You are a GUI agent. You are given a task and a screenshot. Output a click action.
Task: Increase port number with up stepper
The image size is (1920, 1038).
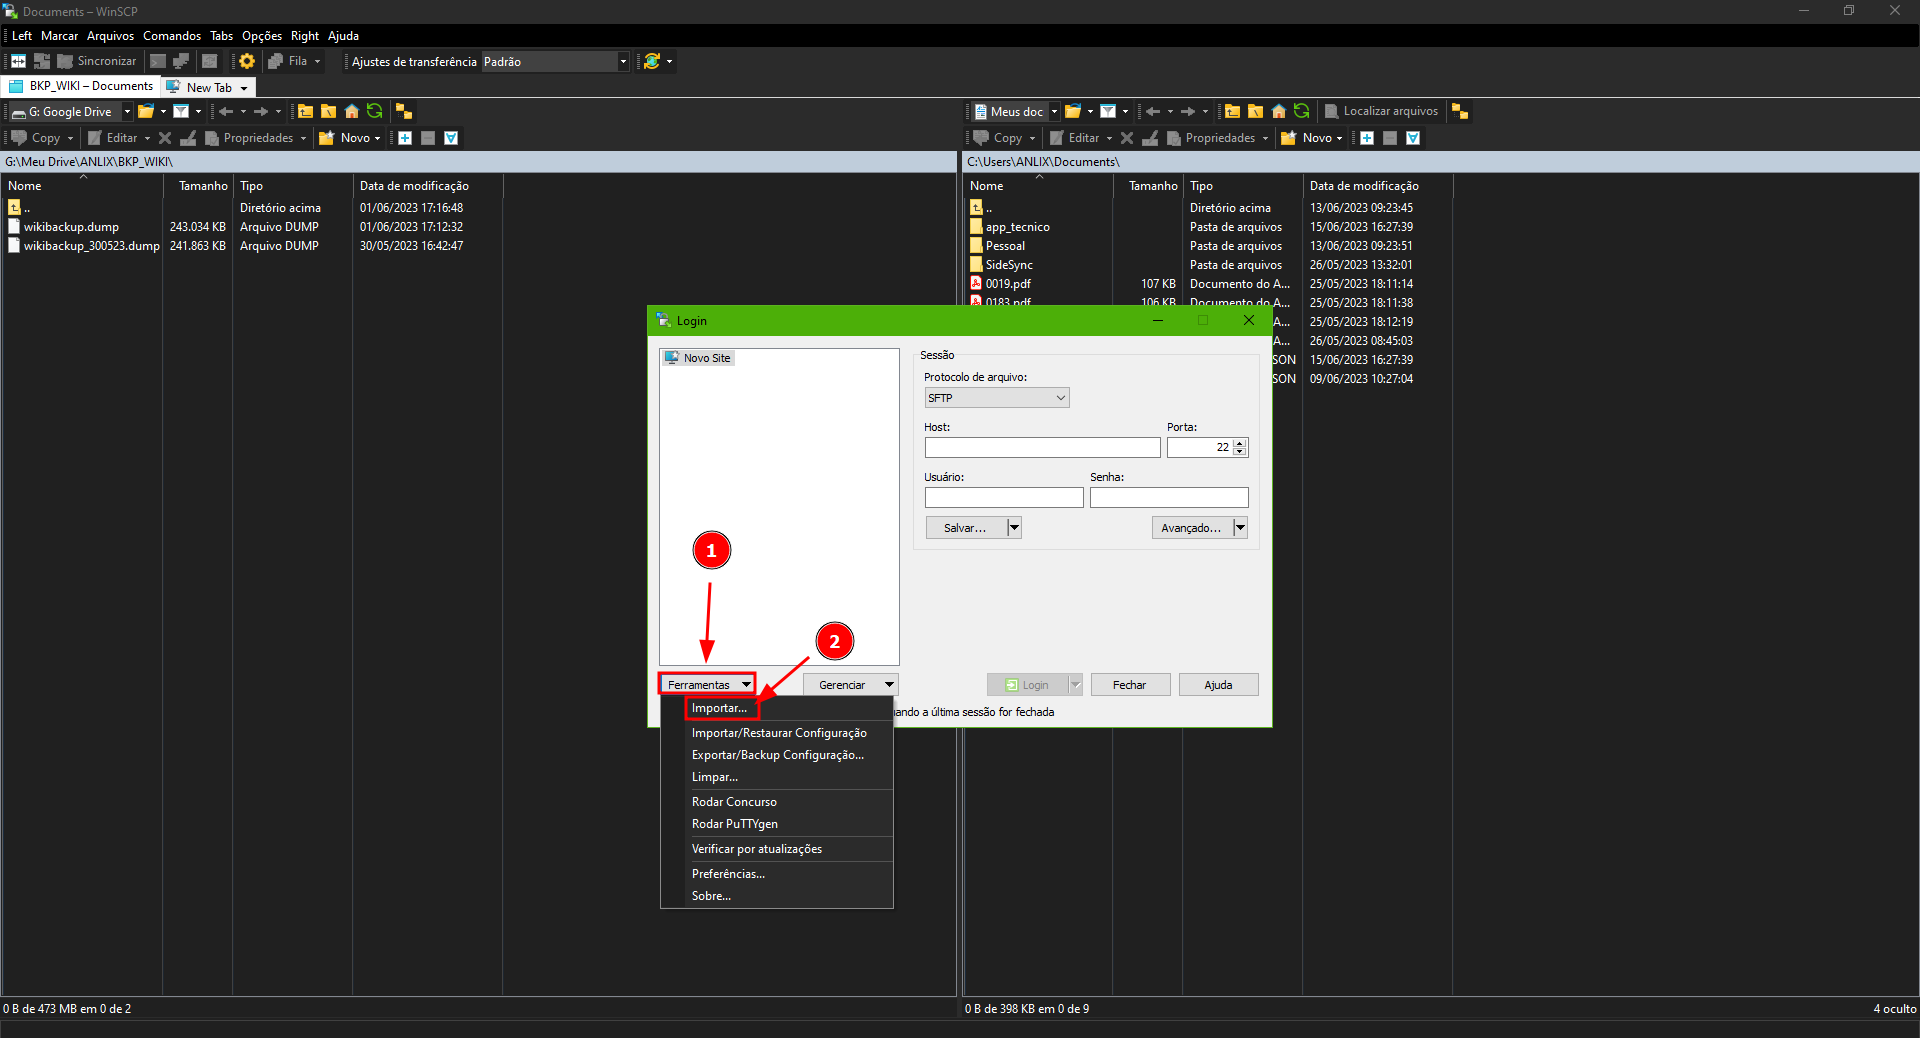tap(1240, 443)
